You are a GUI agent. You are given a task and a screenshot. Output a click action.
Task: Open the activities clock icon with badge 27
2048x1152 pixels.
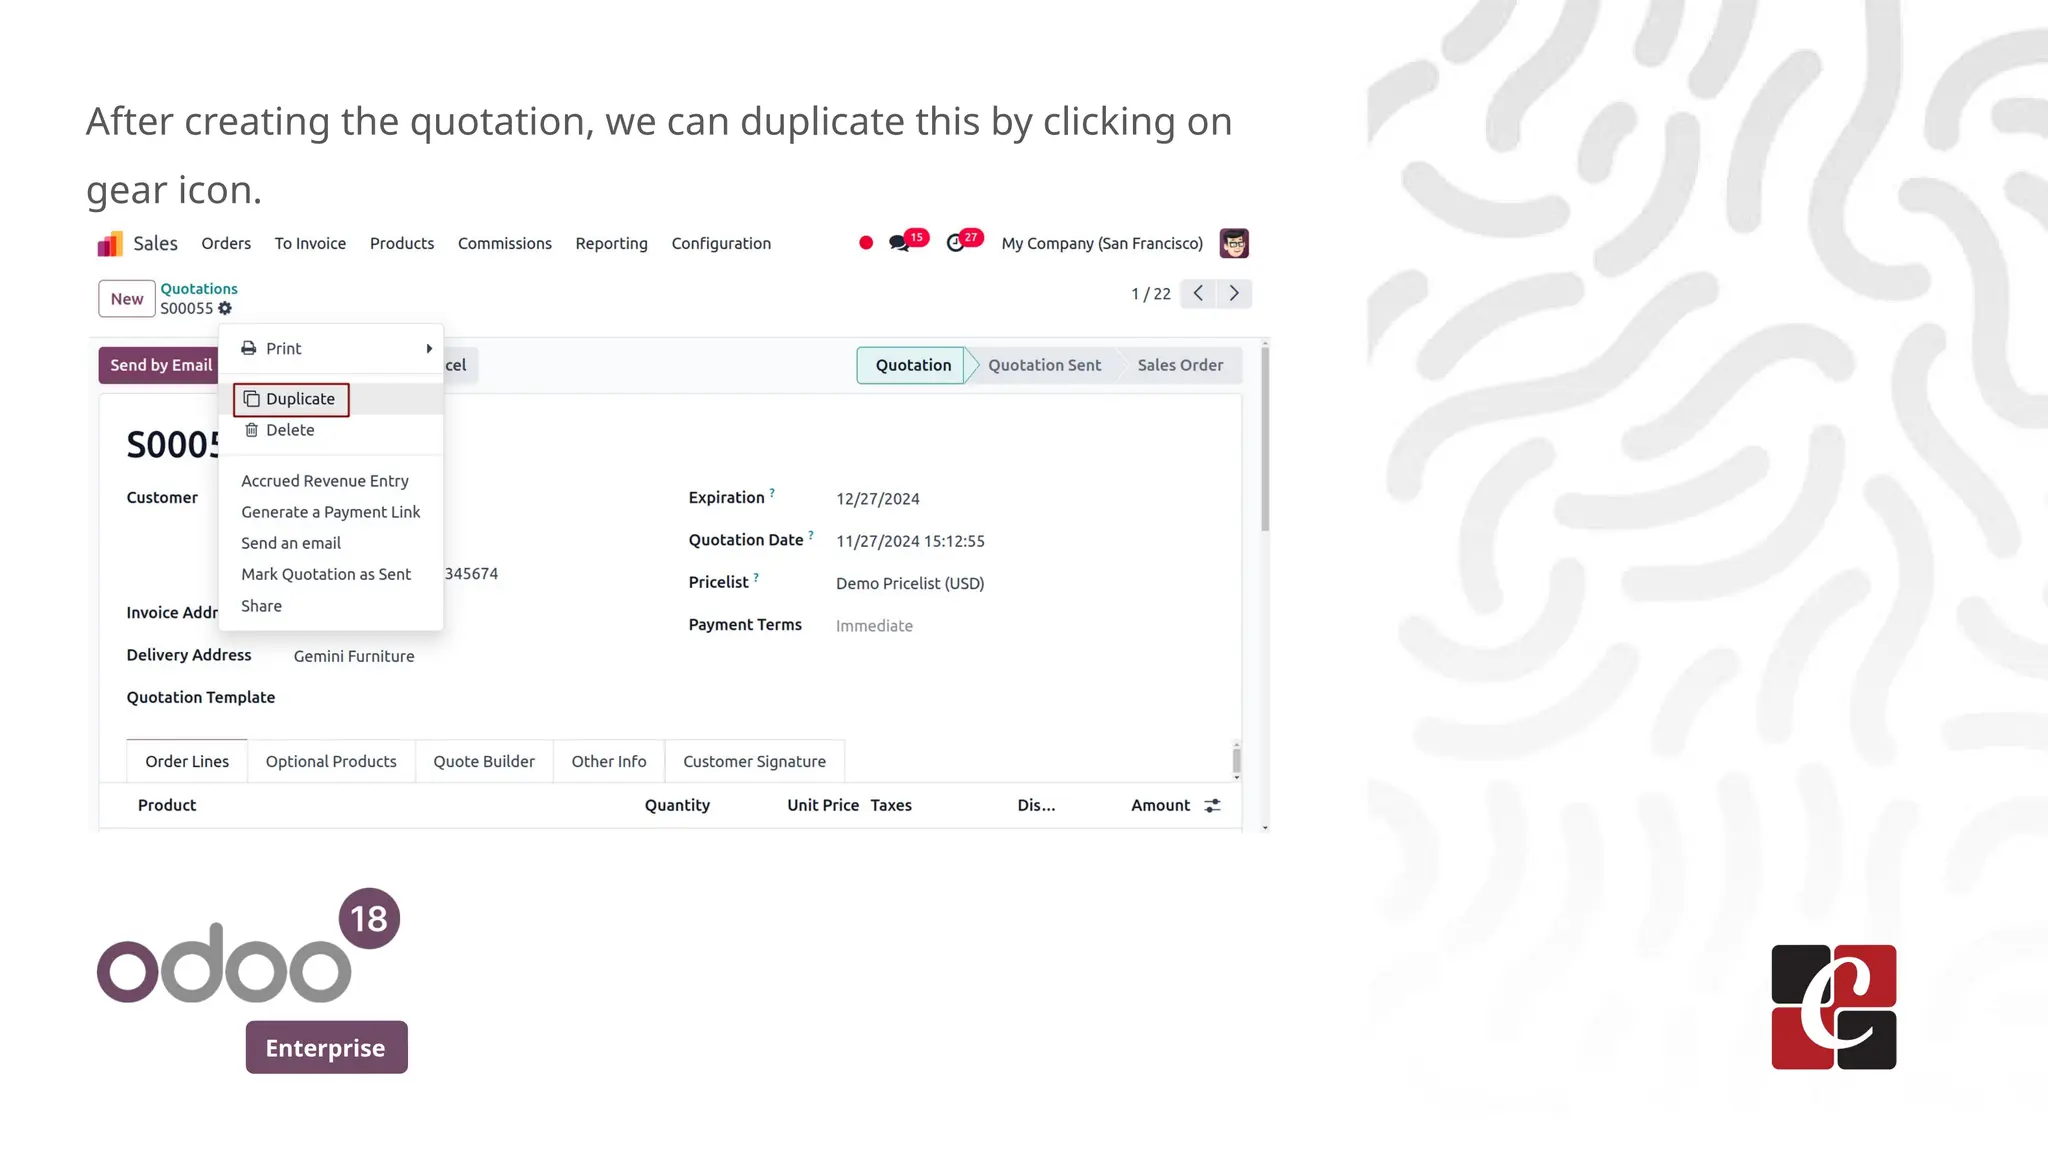pyautogui.click(x=956, y=243)
